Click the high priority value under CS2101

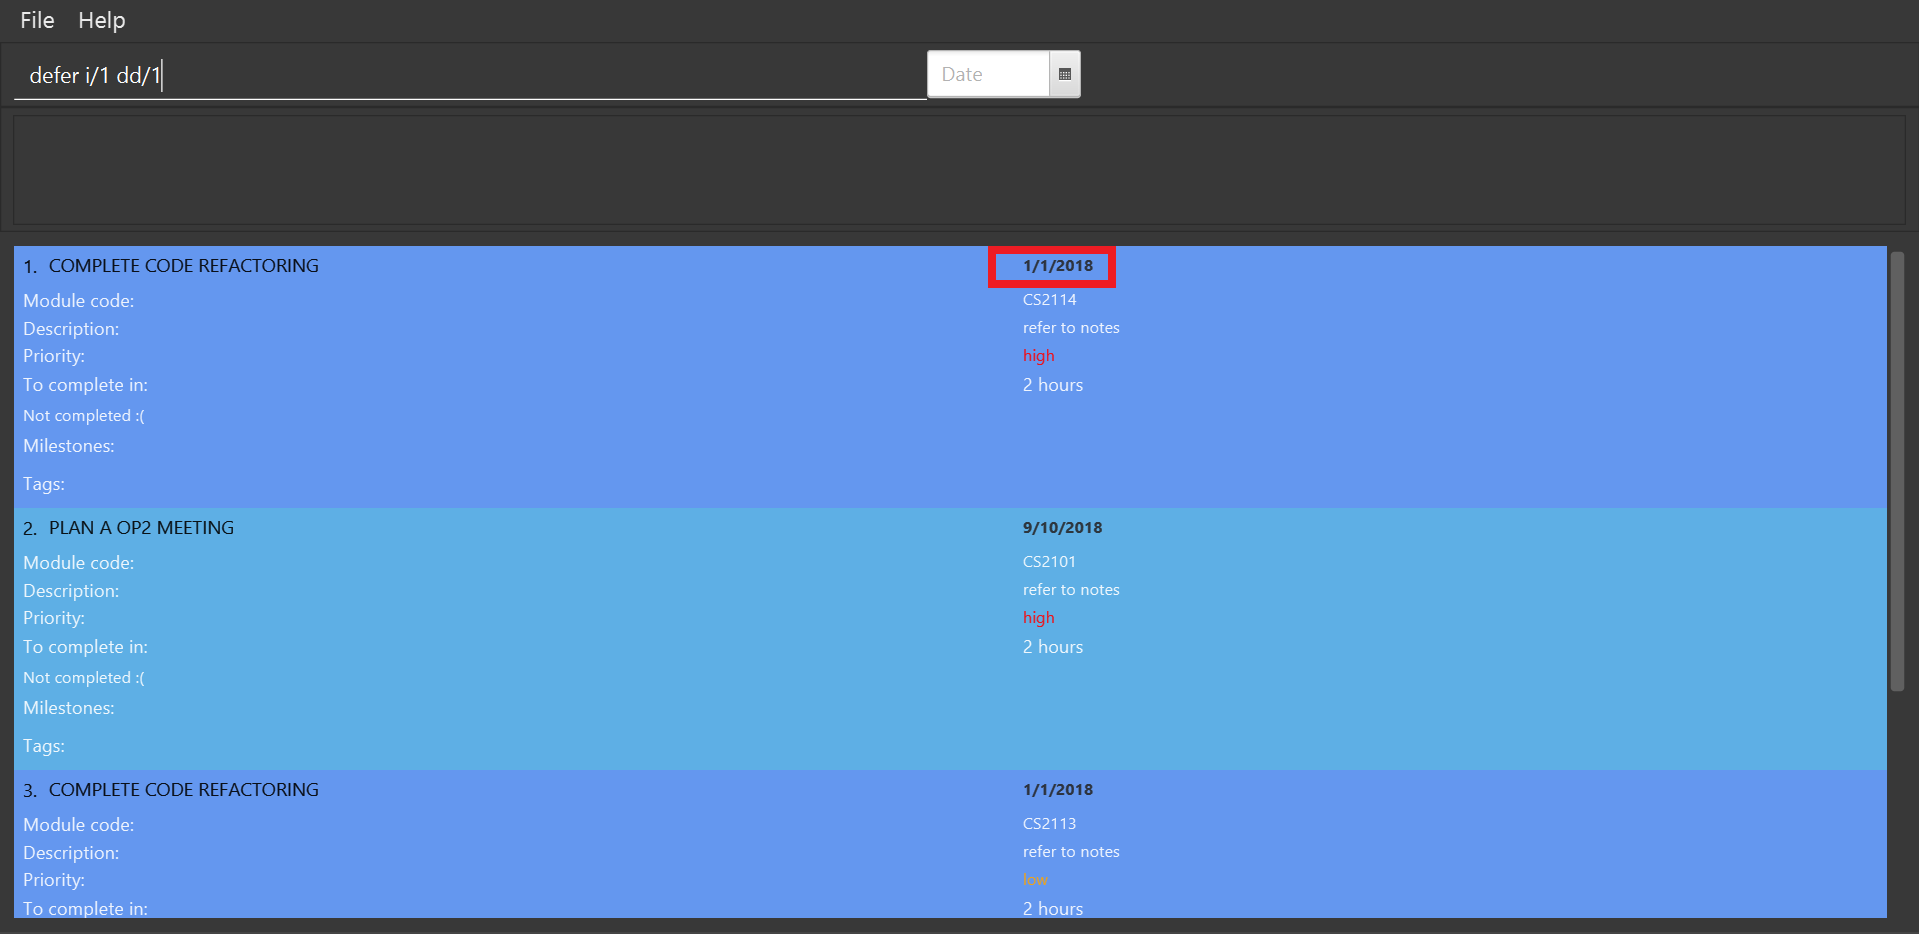(x=1038, y=618)
